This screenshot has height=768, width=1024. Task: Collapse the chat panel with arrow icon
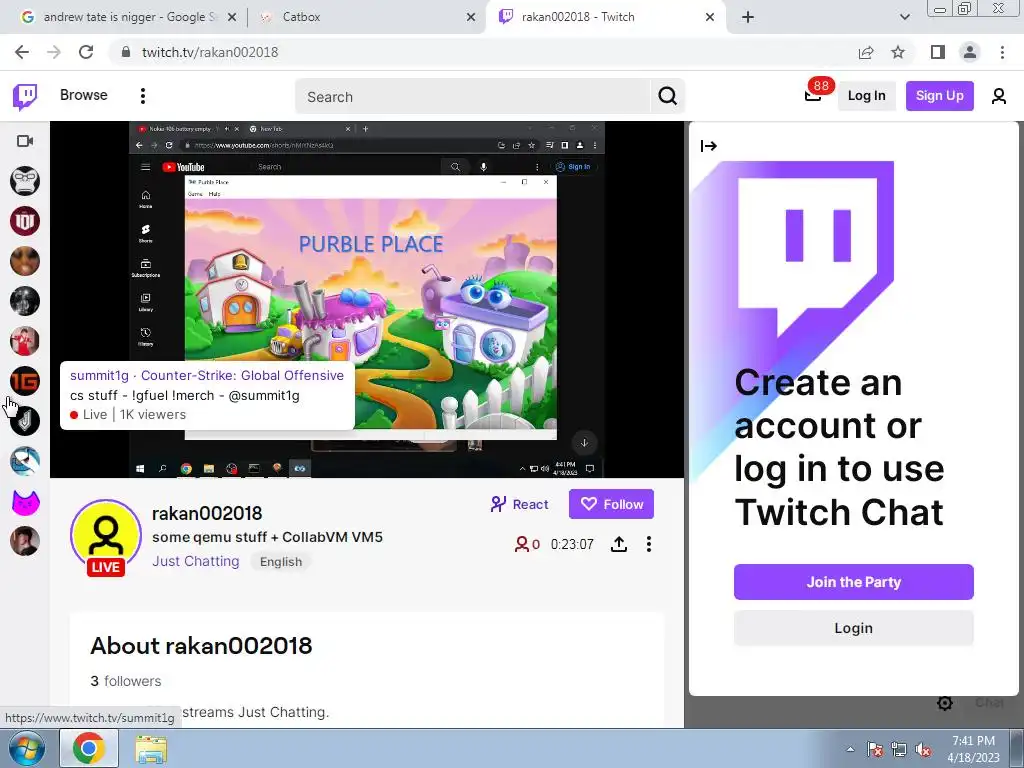[x=709, y=146]
